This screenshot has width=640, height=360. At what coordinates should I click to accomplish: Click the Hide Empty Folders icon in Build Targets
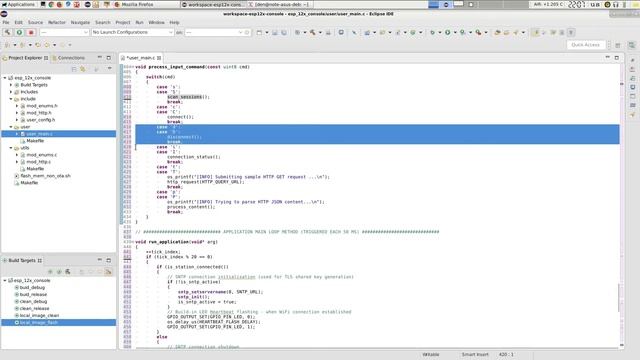tap(108, 272)
